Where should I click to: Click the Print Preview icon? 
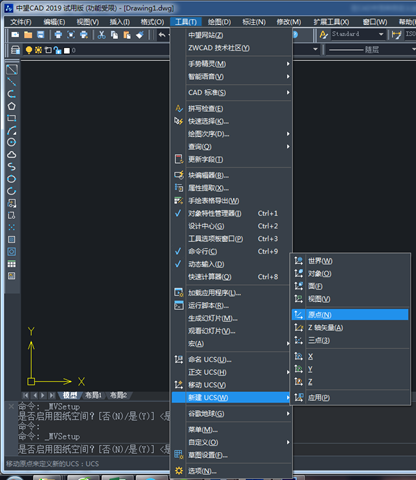pyautogui.click(x=71, y=34)
